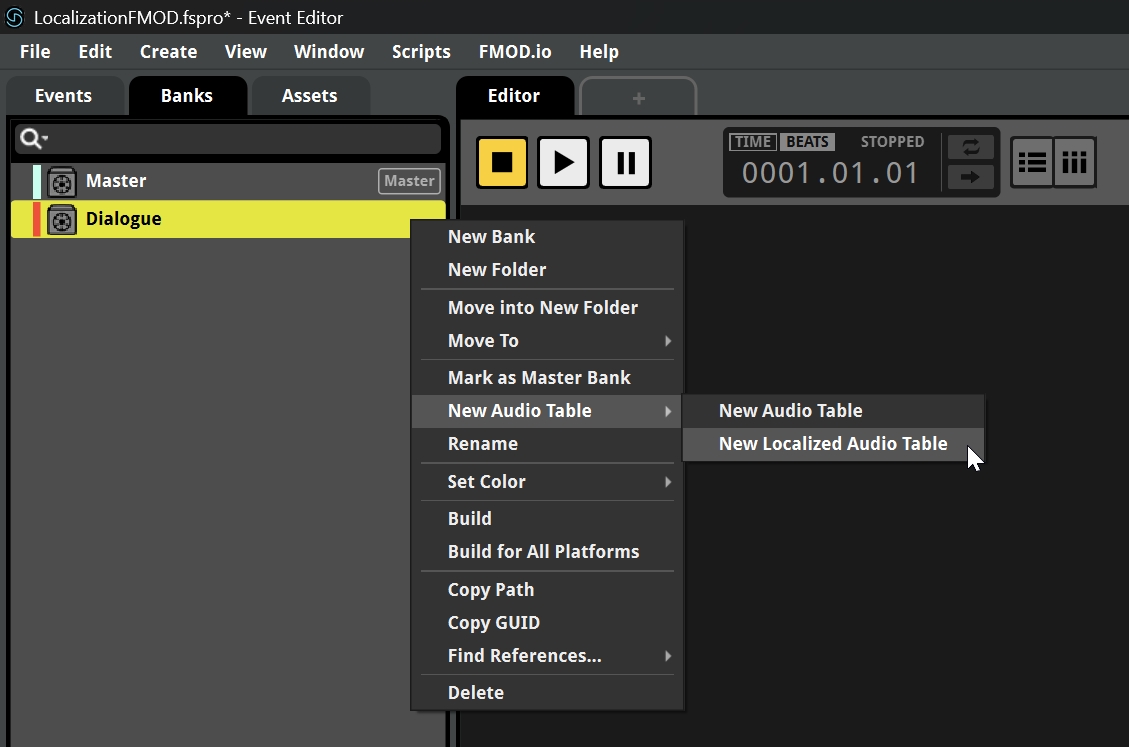Click the Dialogue bank icon

click(62, 220)
